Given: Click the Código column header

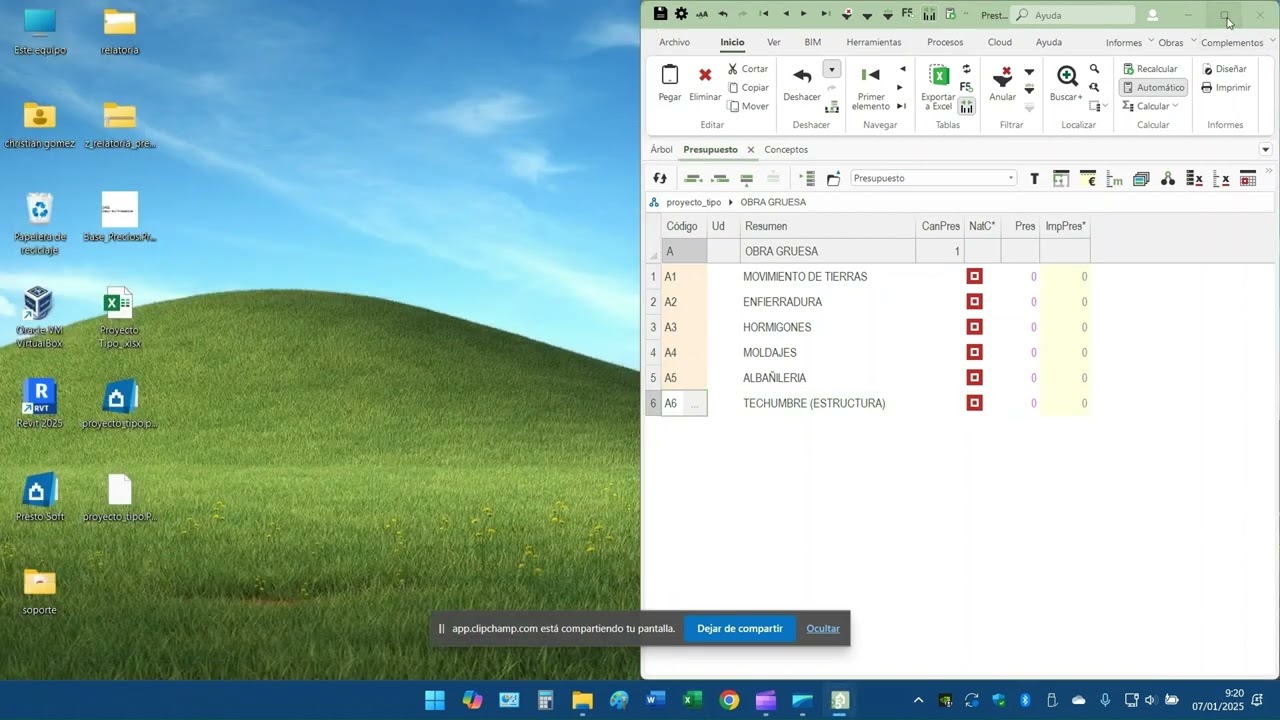Looking at the screenshot, I should (684, 227).
